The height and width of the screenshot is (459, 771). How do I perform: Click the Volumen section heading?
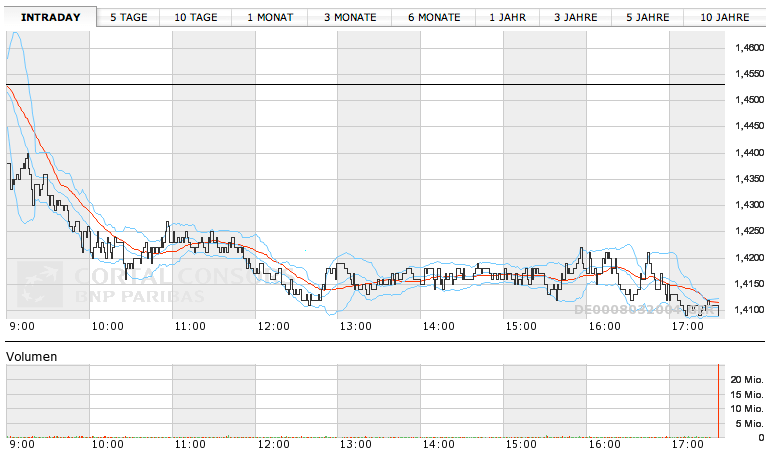32,356
